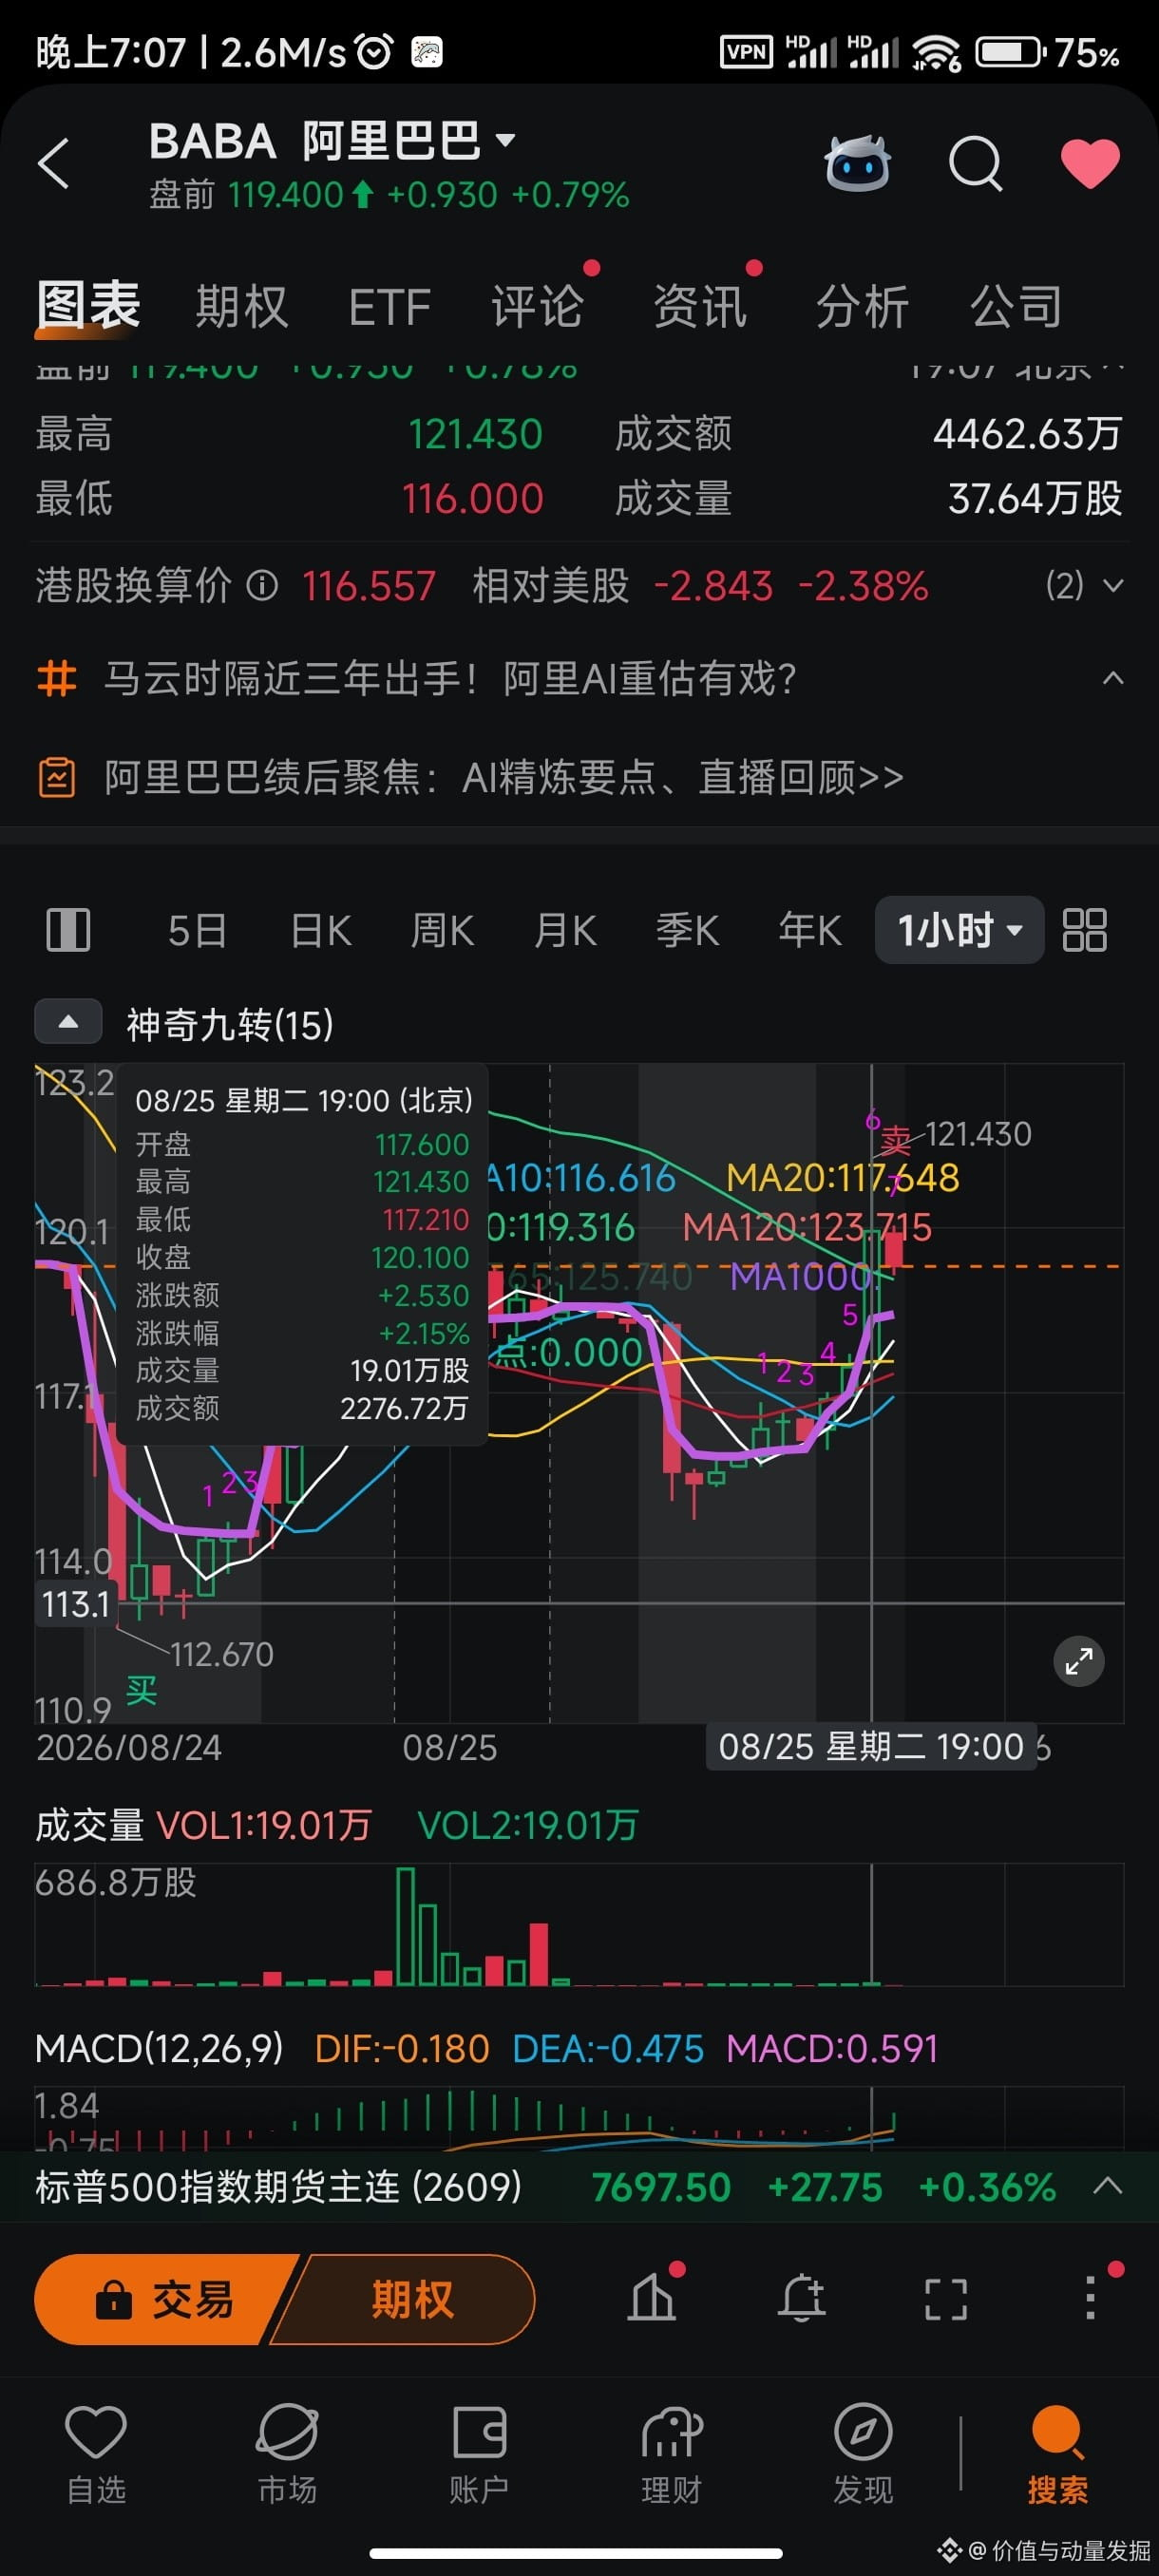Tap the calendar report icon by 阿里巴巴绩后聚焦
The width and height of the screenshot is (1159, 2576).
57,777
